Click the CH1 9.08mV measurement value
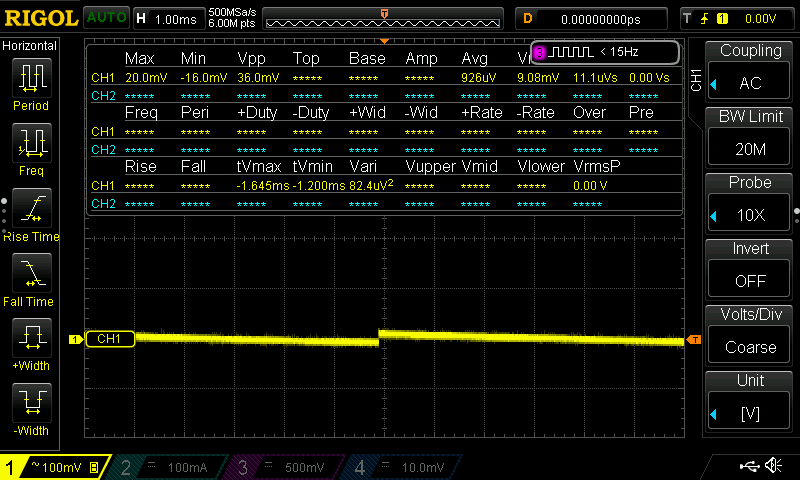The height and width of the screenshot is (480, 800). 538,78
